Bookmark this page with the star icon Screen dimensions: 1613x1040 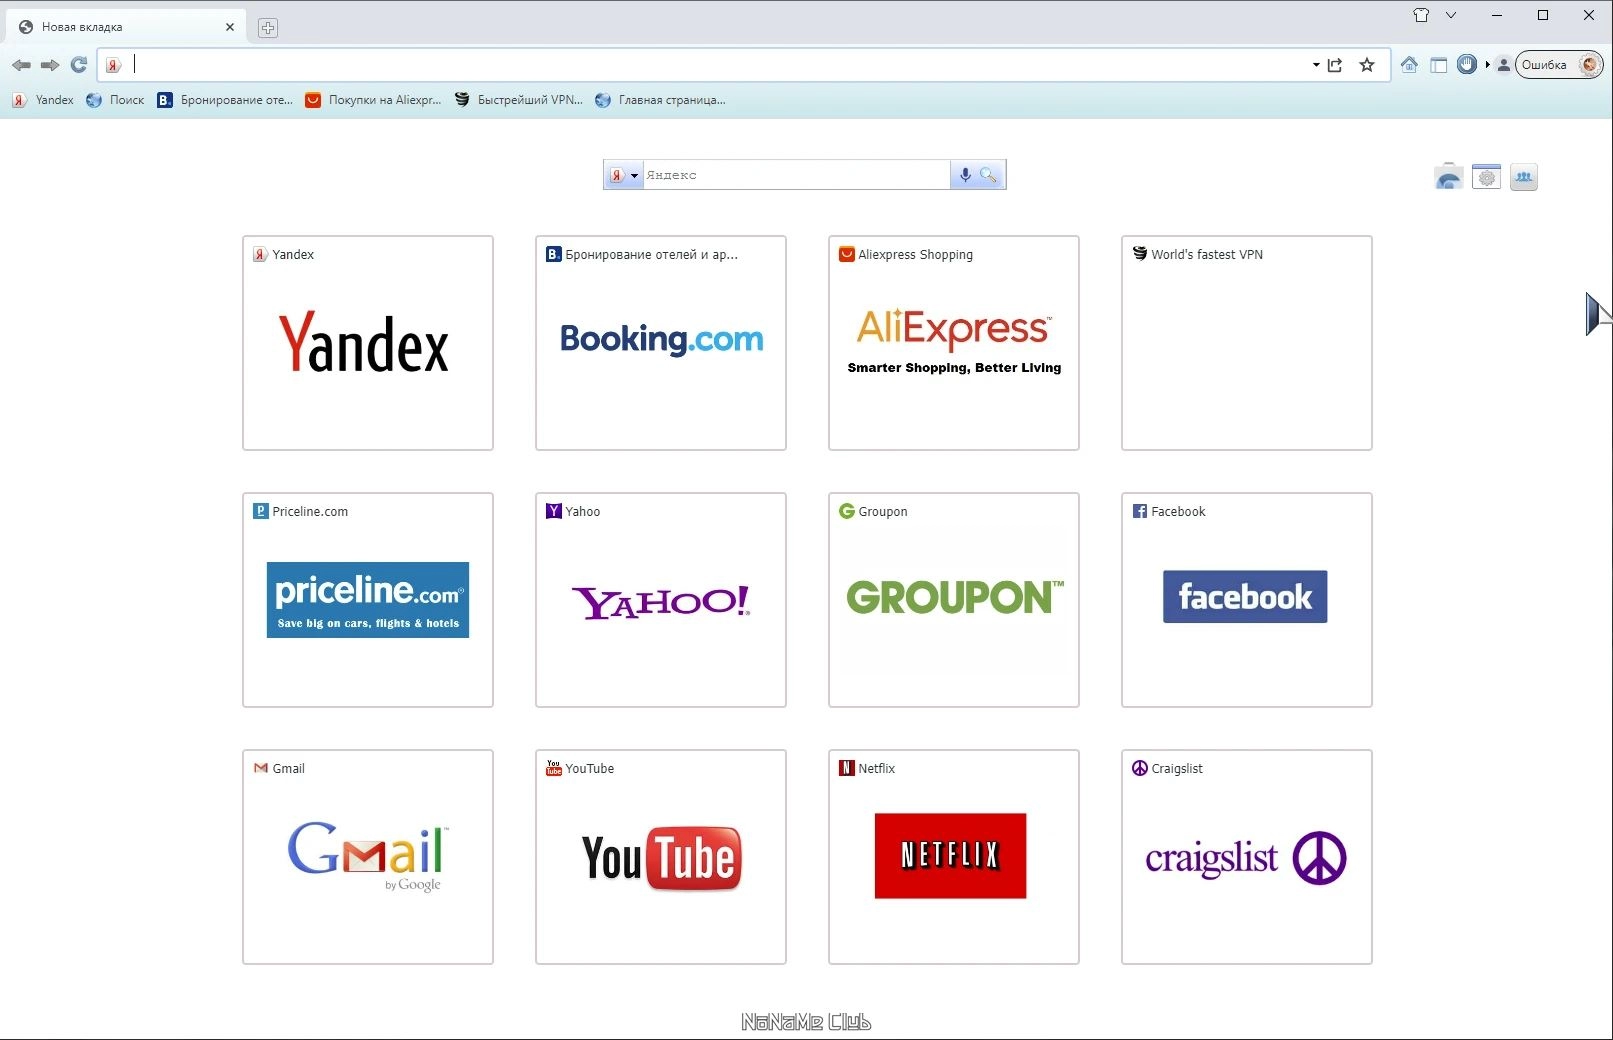click(1367, 65)
